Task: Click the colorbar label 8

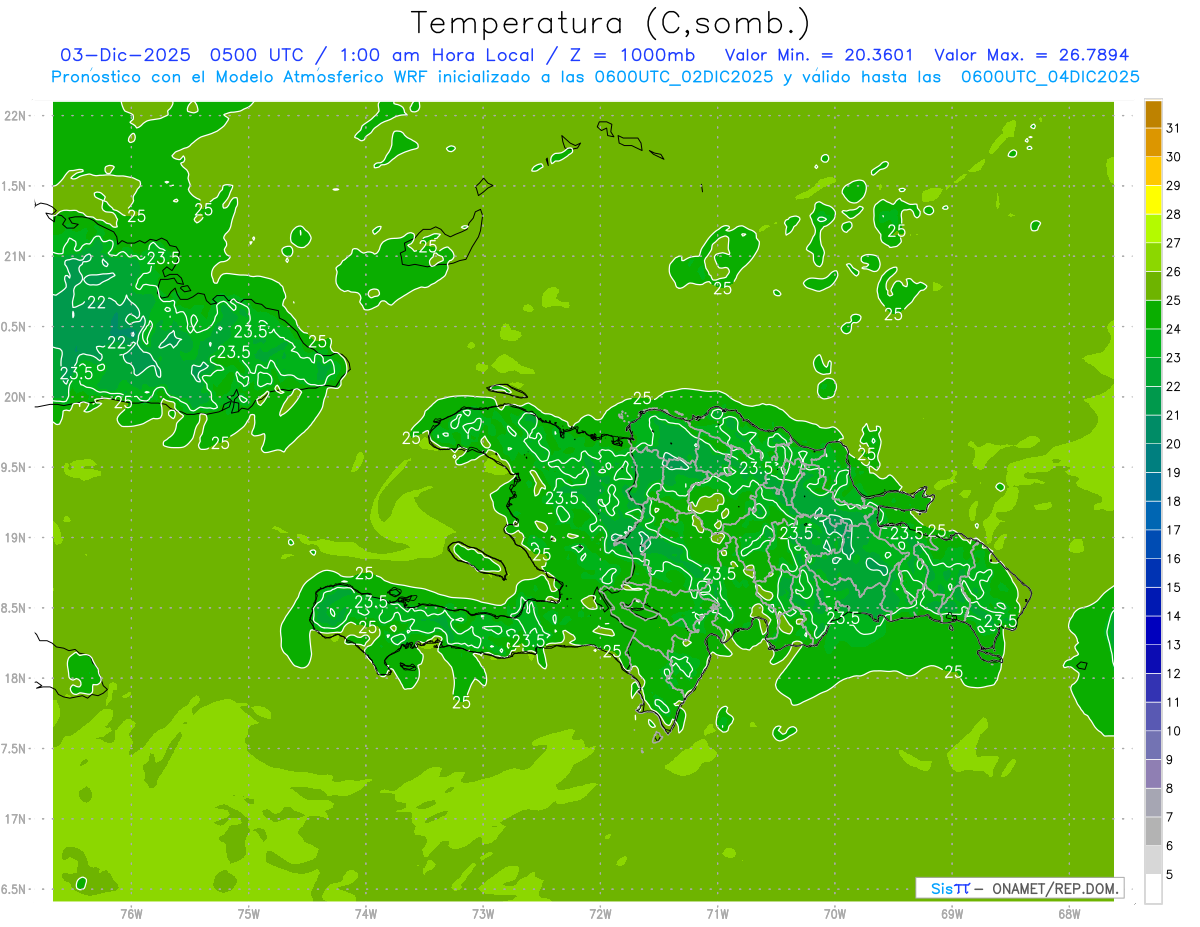Action: [x=1170, y=788]
